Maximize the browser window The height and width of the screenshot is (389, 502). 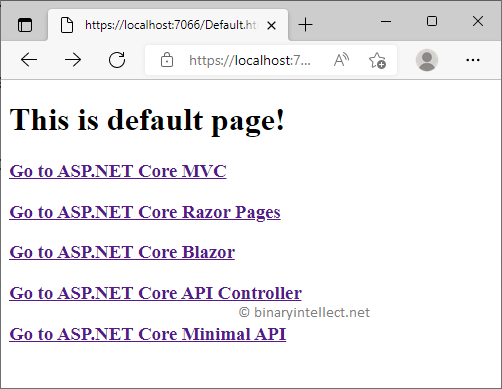432,21
